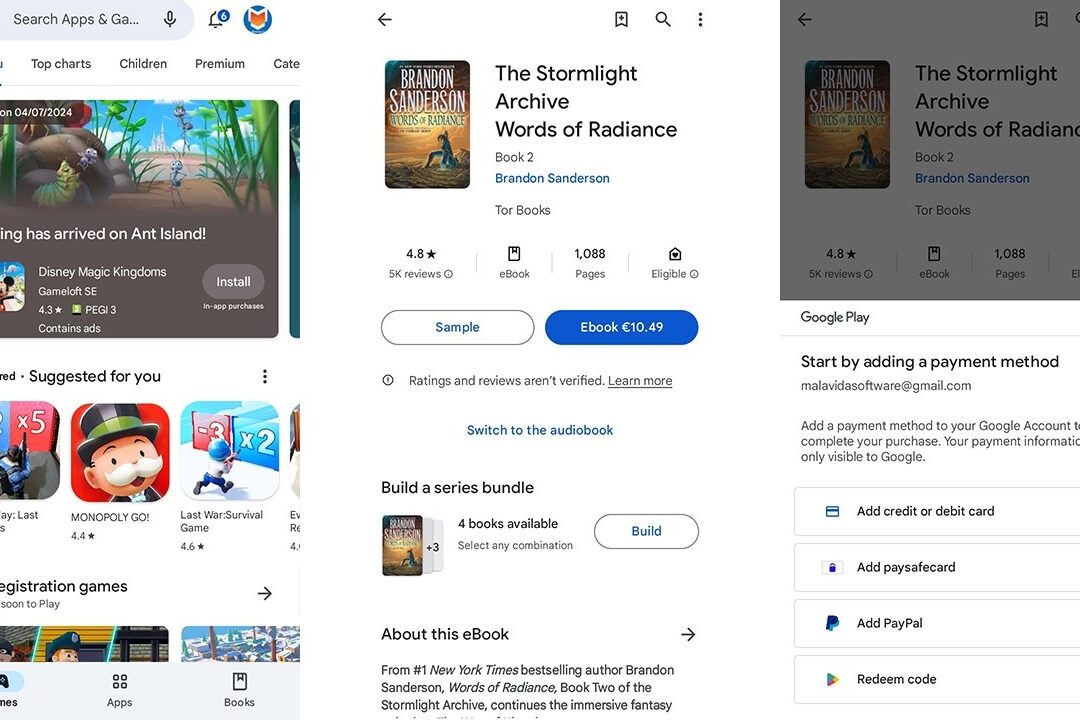Tap the 5K reviews info icon
This screenshot has height=720, width=1080.
coord(448,274)
